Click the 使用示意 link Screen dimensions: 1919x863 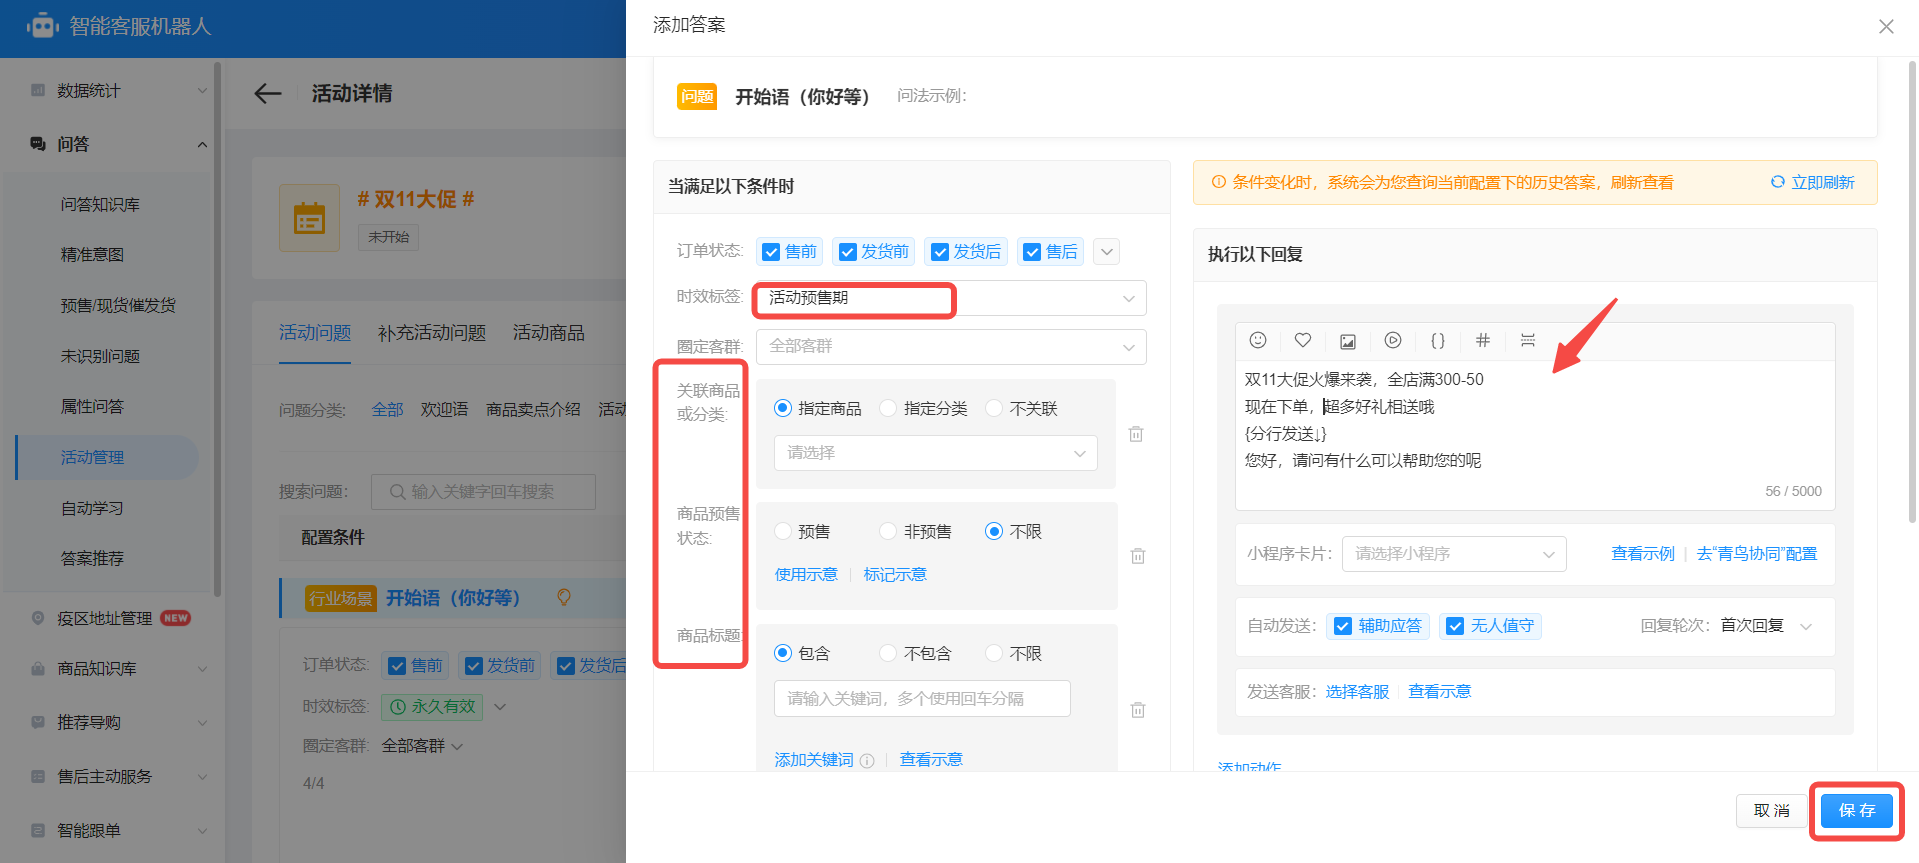coord(806,574)
